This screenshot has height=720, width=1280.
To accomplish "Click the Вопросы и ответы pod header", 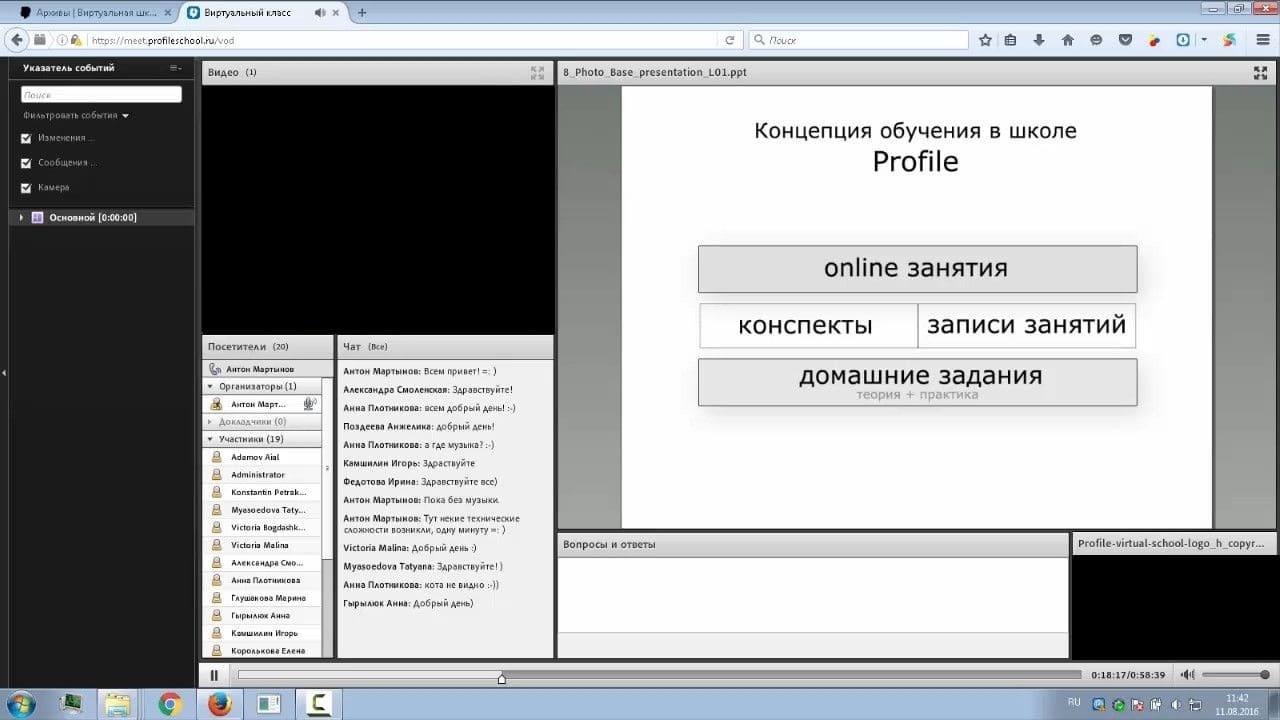I will coord(813,545).
